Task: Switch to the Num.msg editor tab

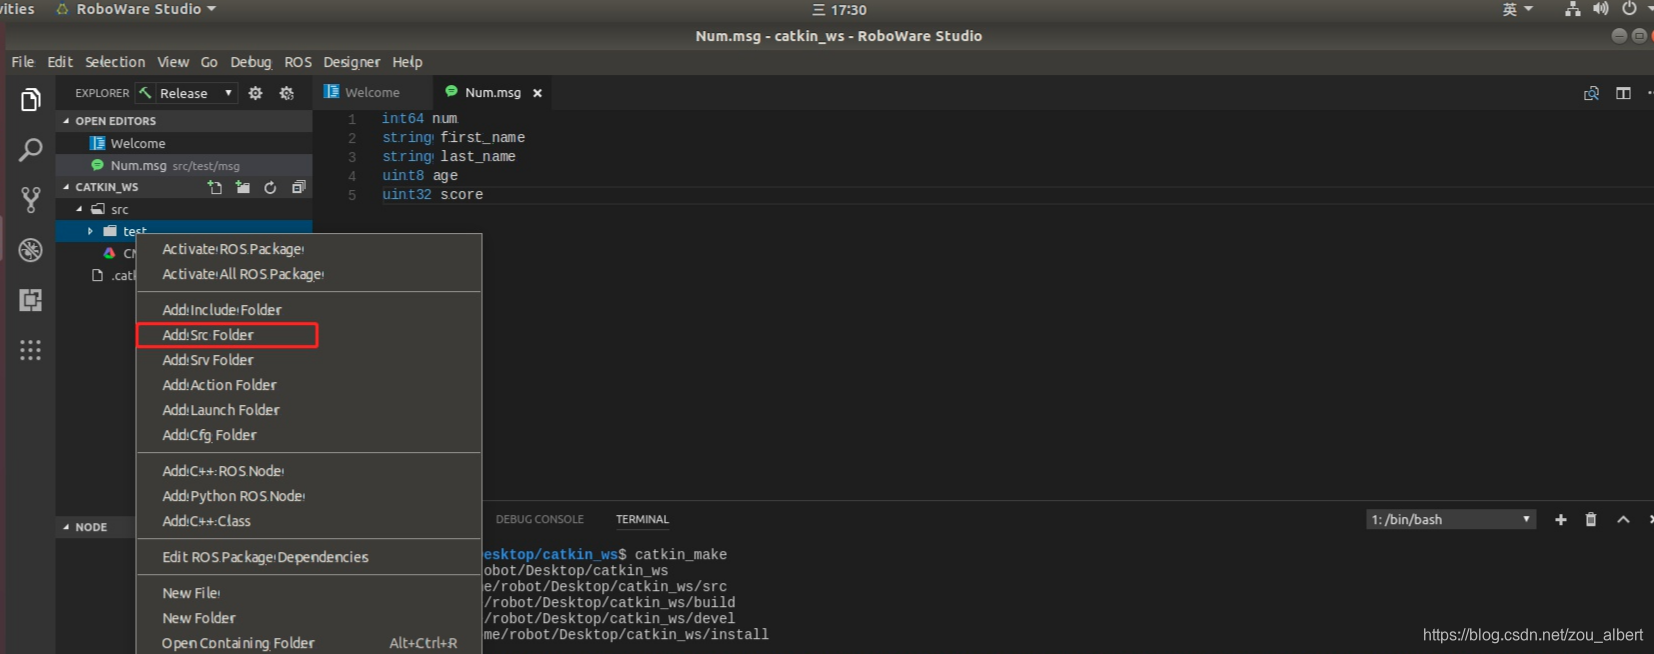Action: [493, 93]
